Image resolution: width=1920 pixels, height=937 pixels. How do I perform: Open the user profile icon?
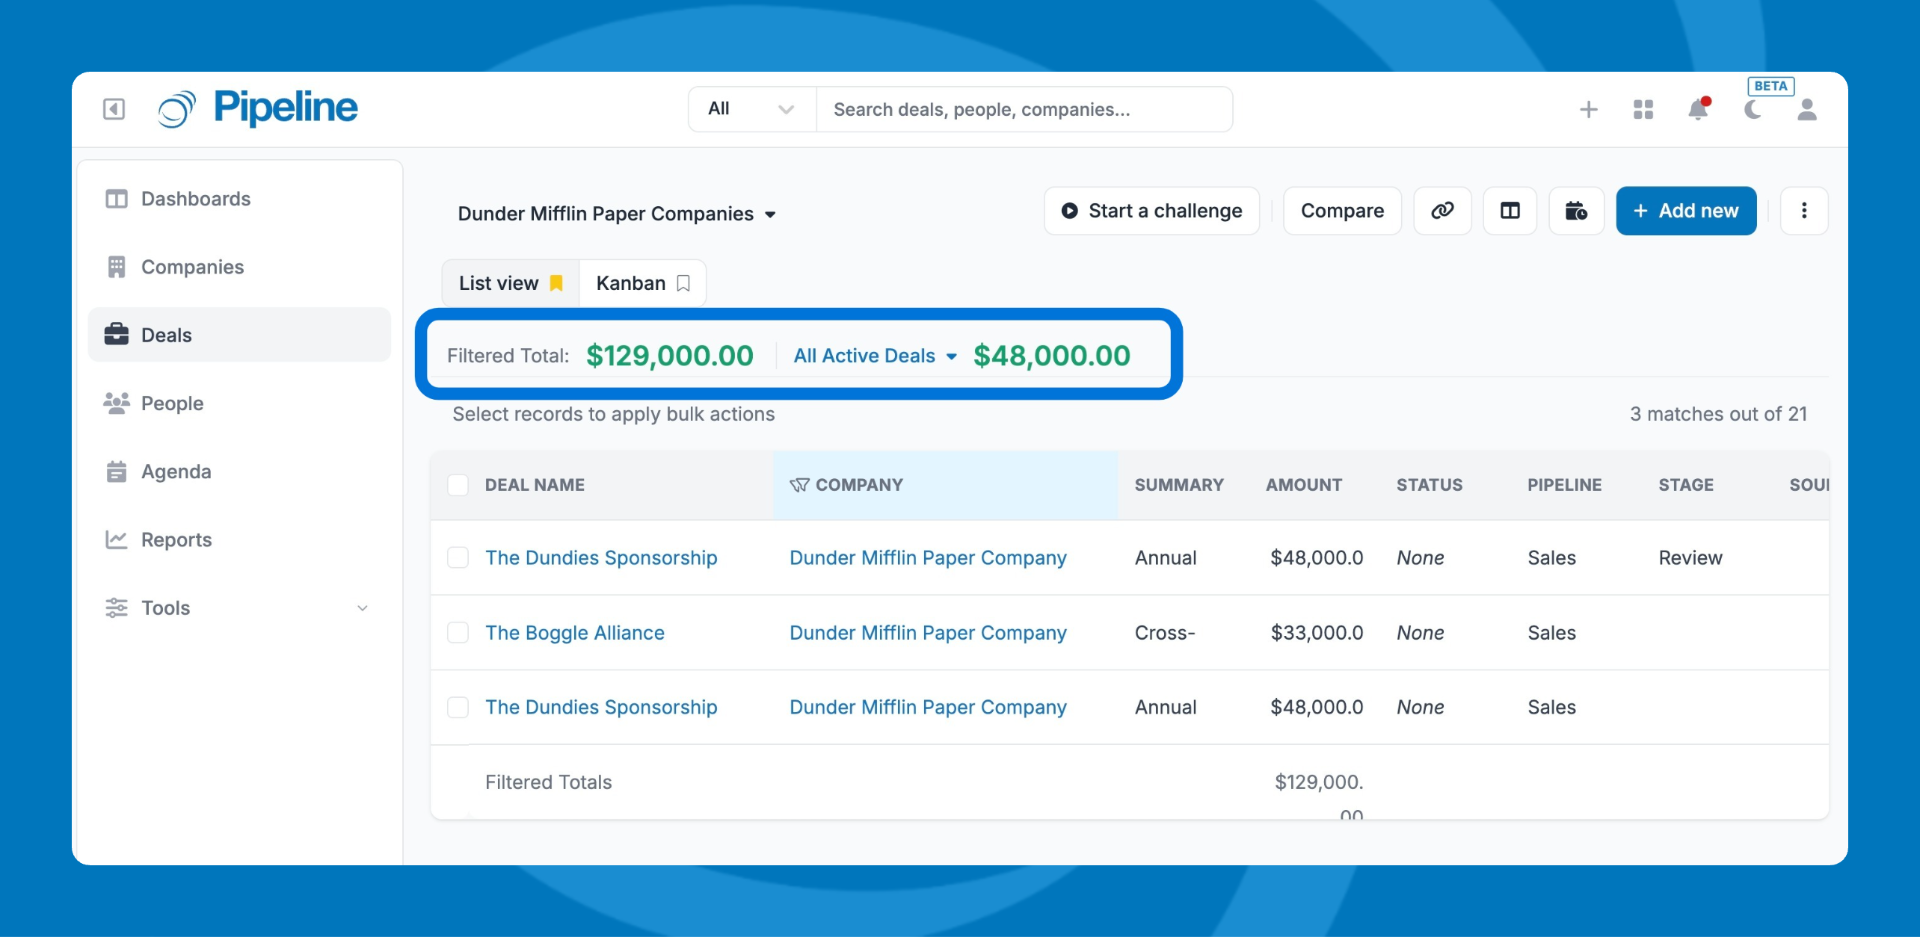[x=1806, y=109]
